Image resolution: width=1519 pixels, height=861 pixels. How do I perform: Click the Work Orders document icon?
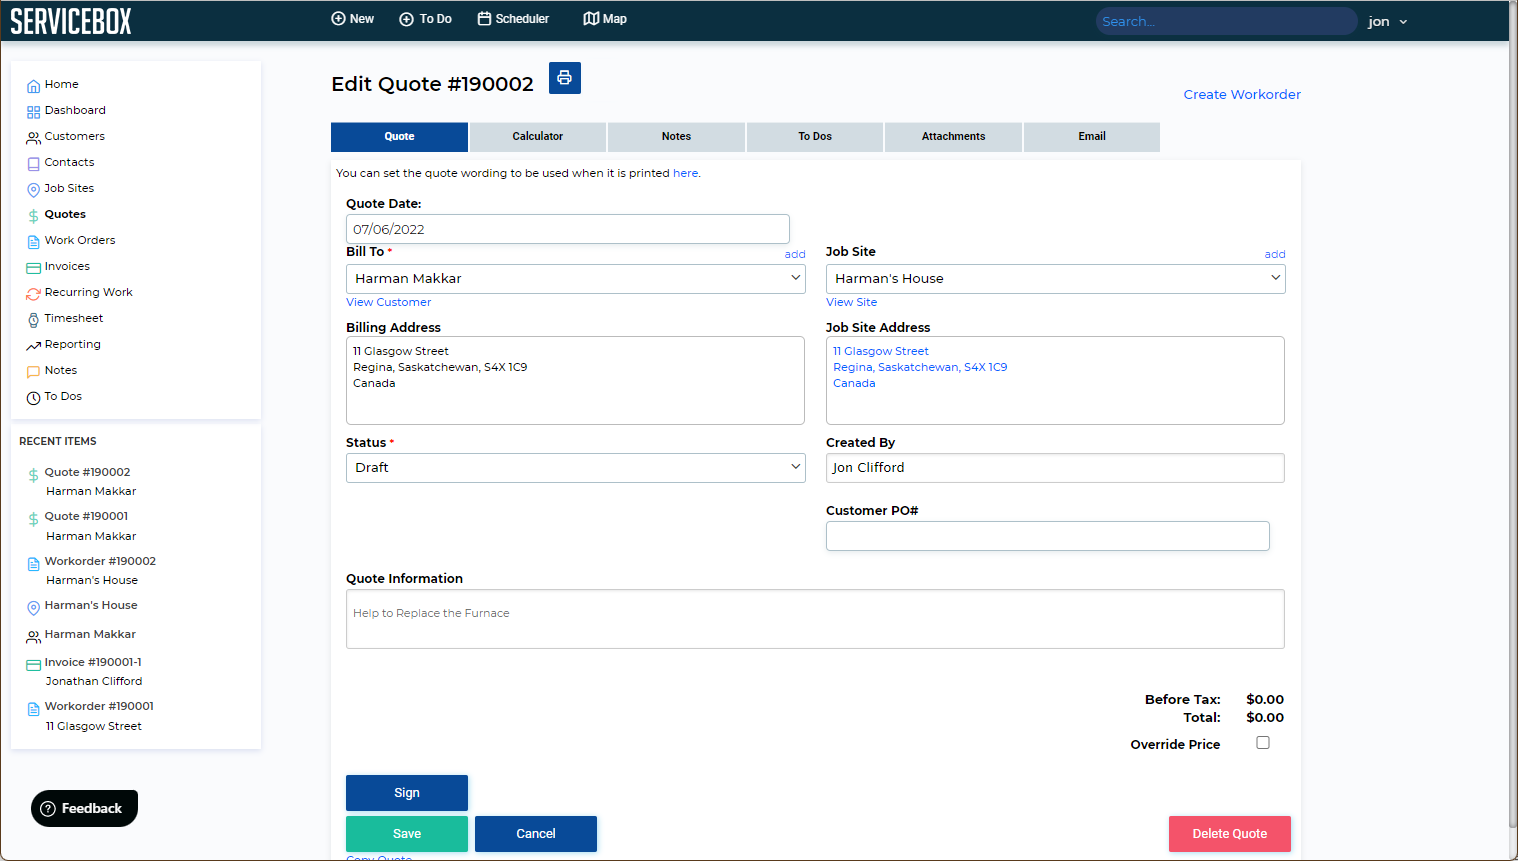coord(33,242)
